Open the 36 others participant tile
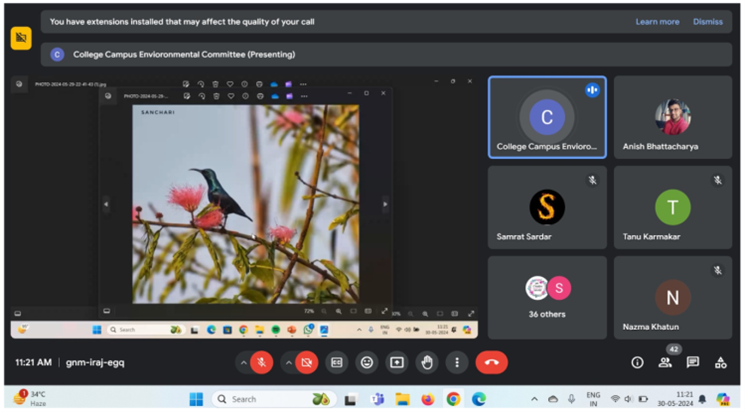 point(547,296)
